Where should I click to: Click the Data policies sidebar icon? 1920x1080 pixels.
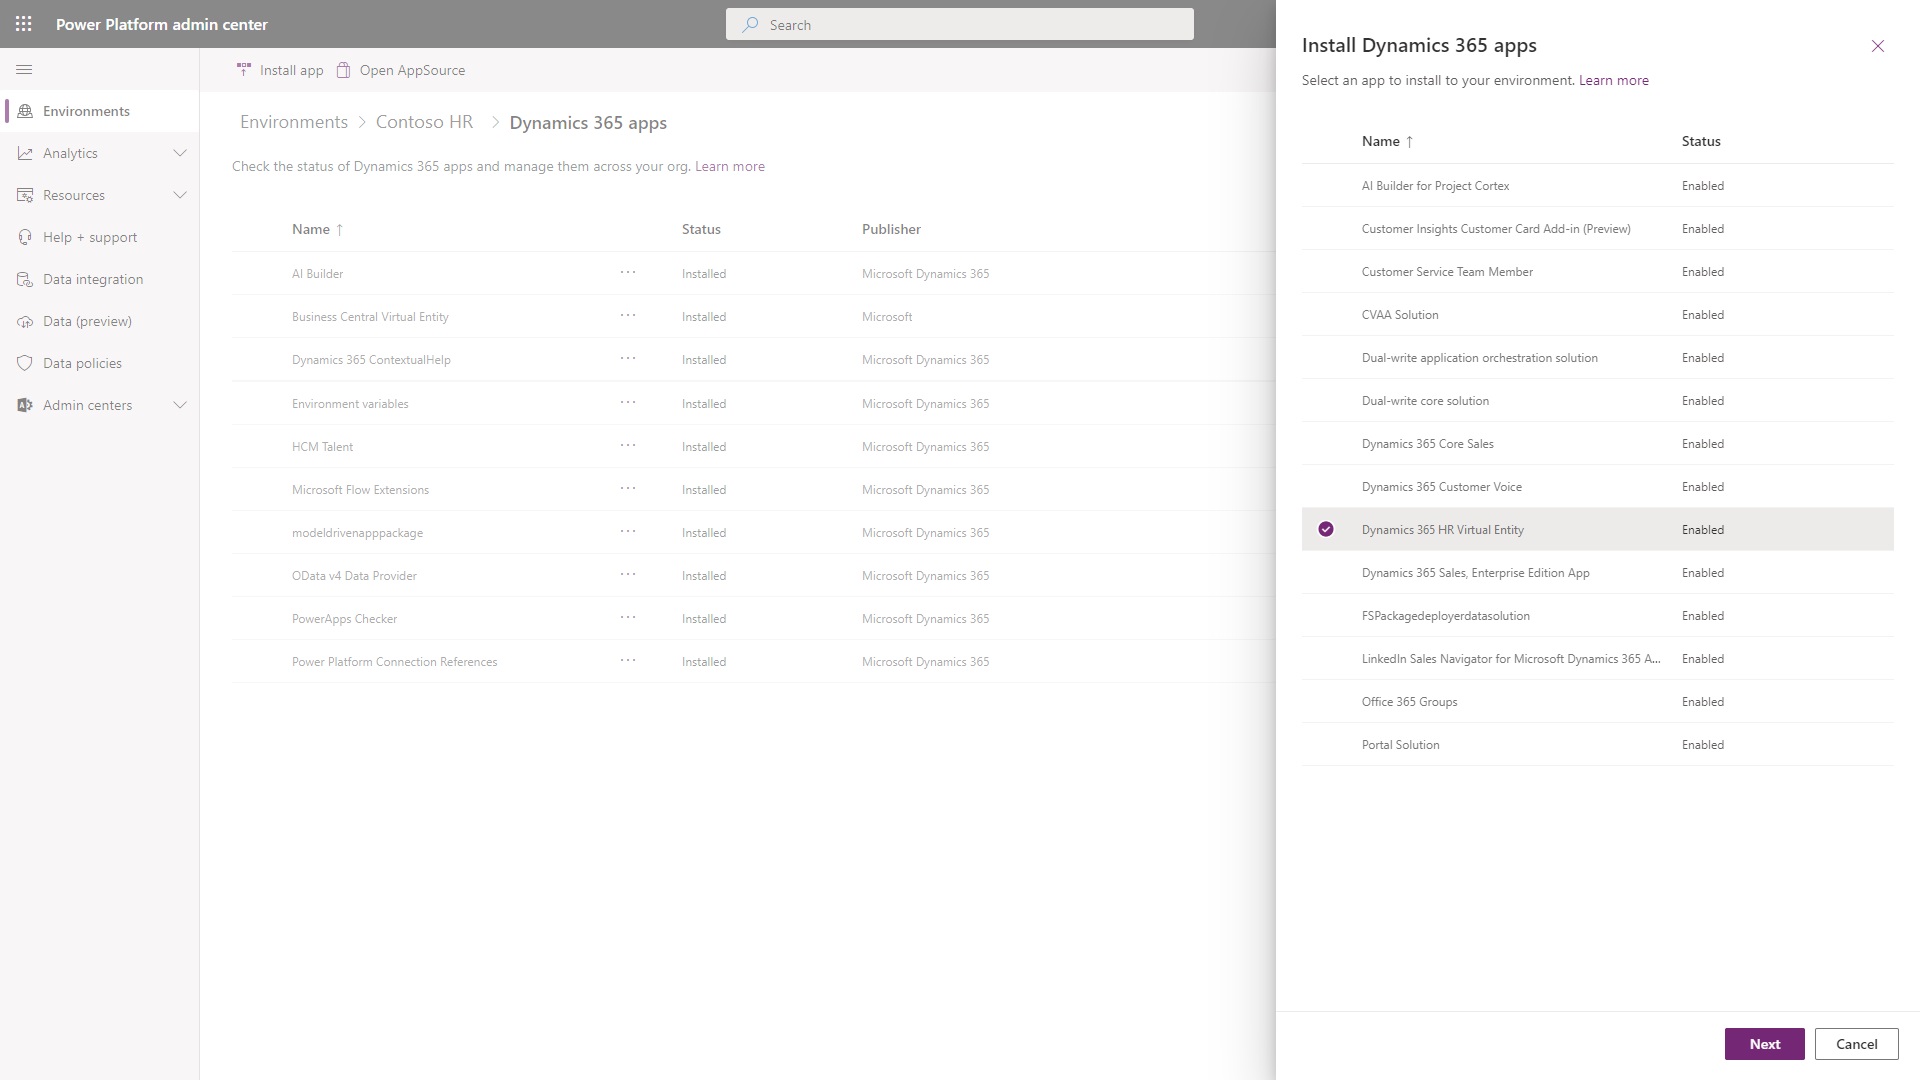point(24,363)
